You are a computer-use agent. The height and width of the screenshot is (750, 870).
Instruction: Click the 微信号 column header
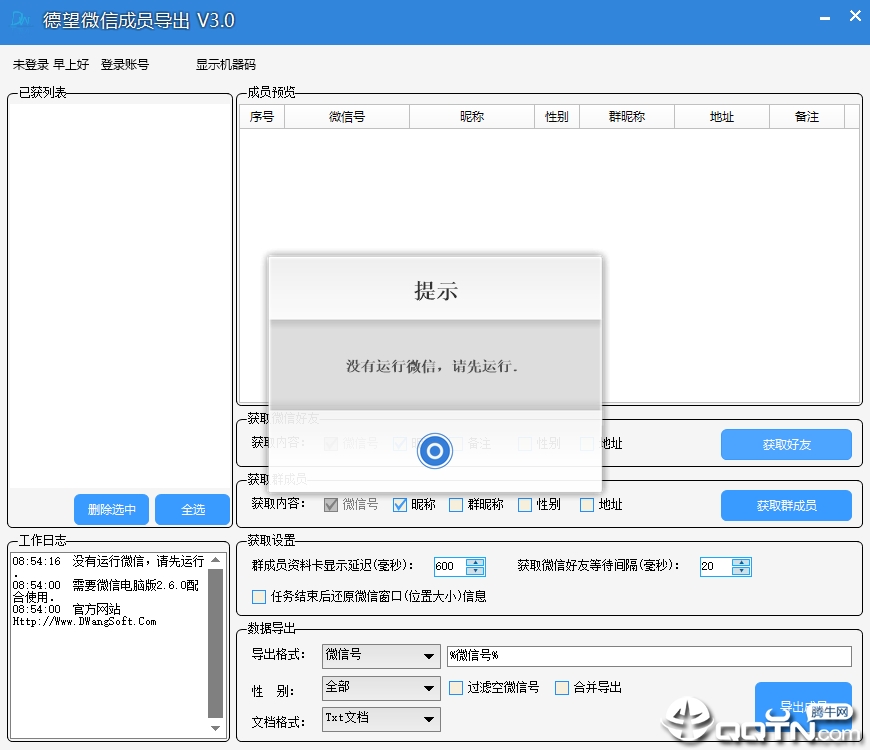click(x=346, y=117)
